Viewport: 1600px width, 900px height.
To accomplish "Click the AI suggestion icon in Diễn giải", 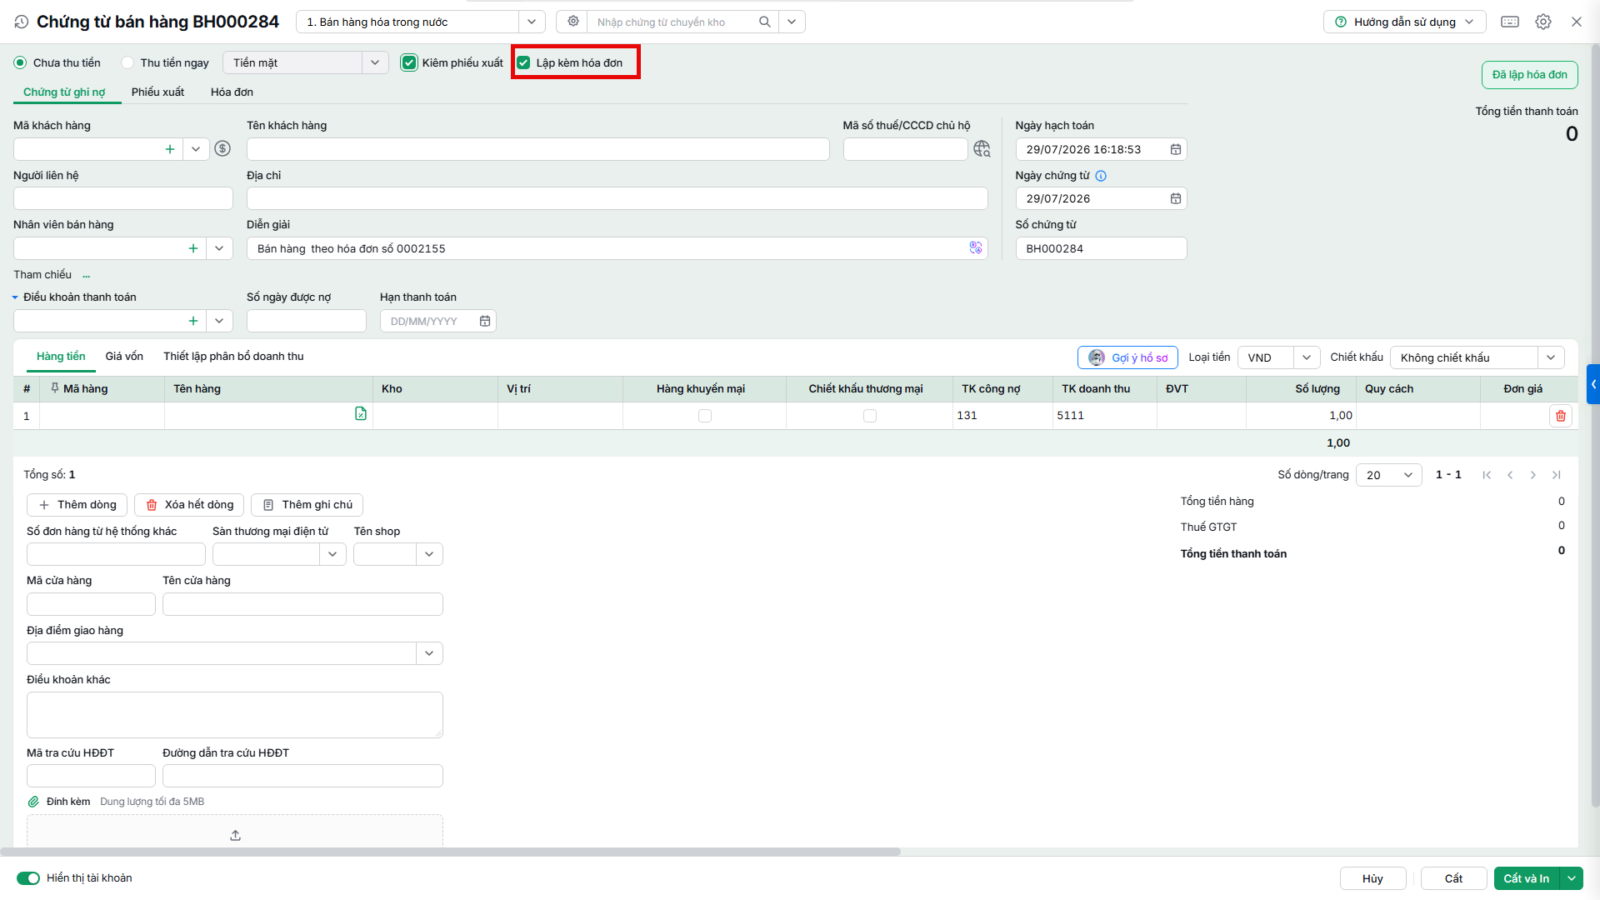I will [x=976, y=248].
